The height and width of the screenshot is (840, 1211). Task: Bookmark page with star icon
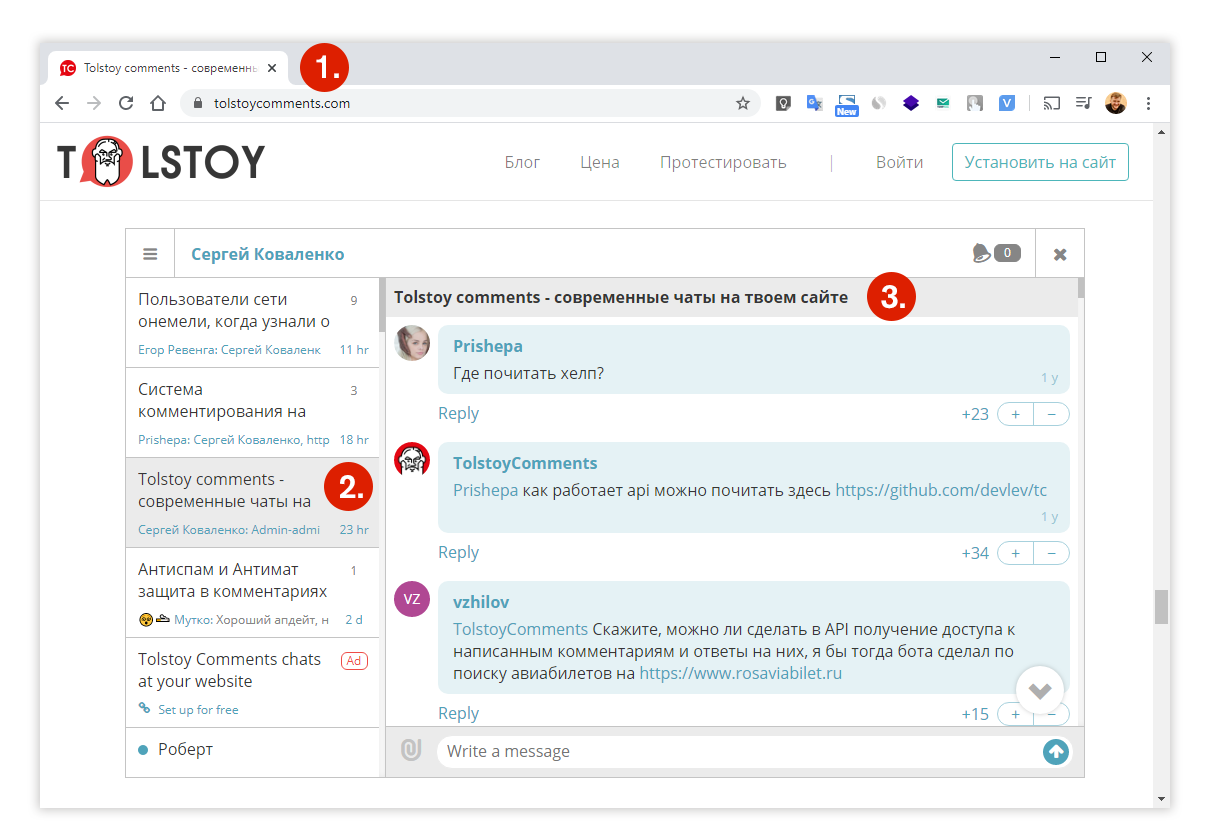[x=743, y=103]
